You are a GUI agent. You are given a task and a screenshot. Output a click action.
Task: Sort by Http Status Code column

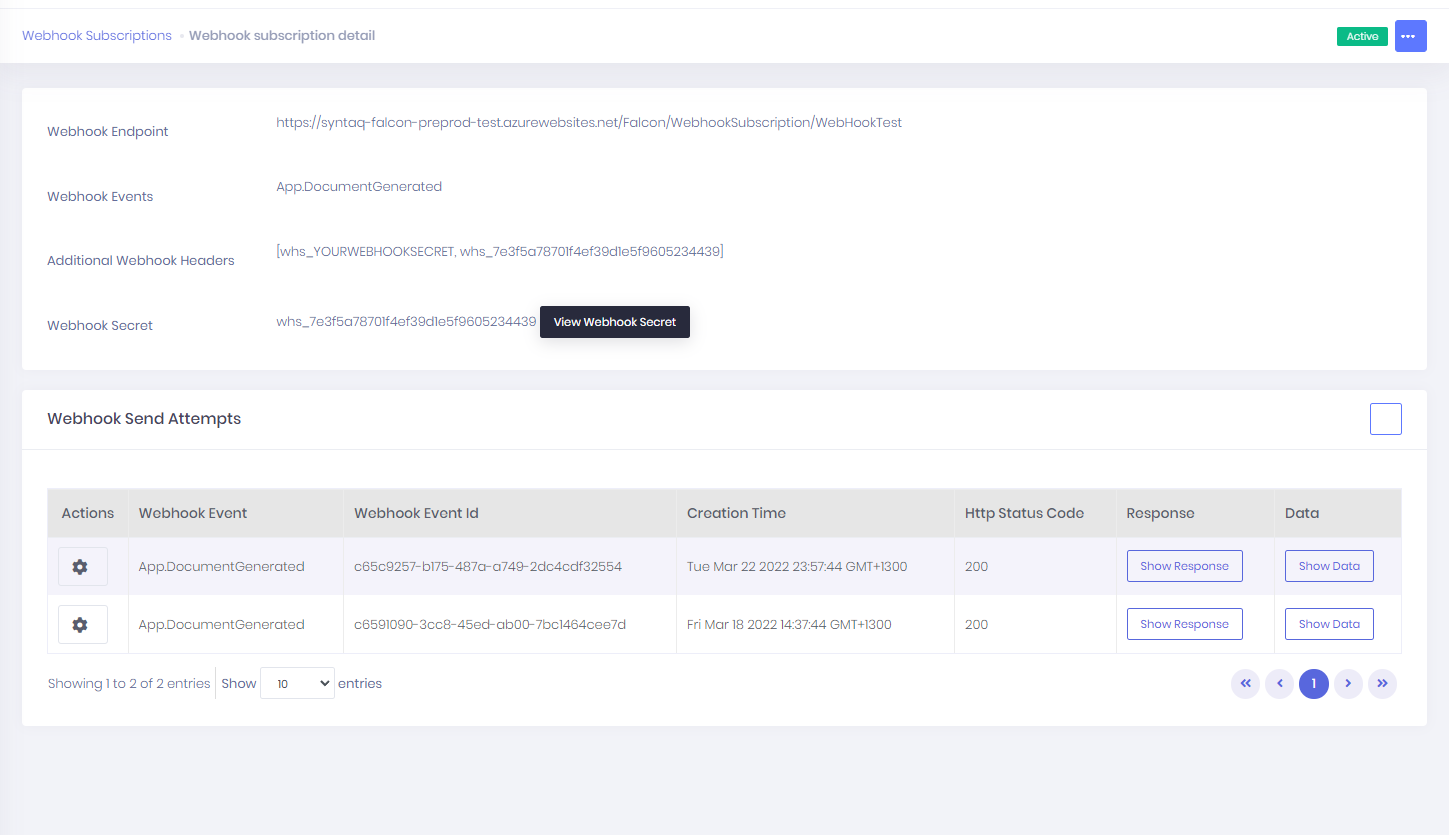(x=1024, y=513)
